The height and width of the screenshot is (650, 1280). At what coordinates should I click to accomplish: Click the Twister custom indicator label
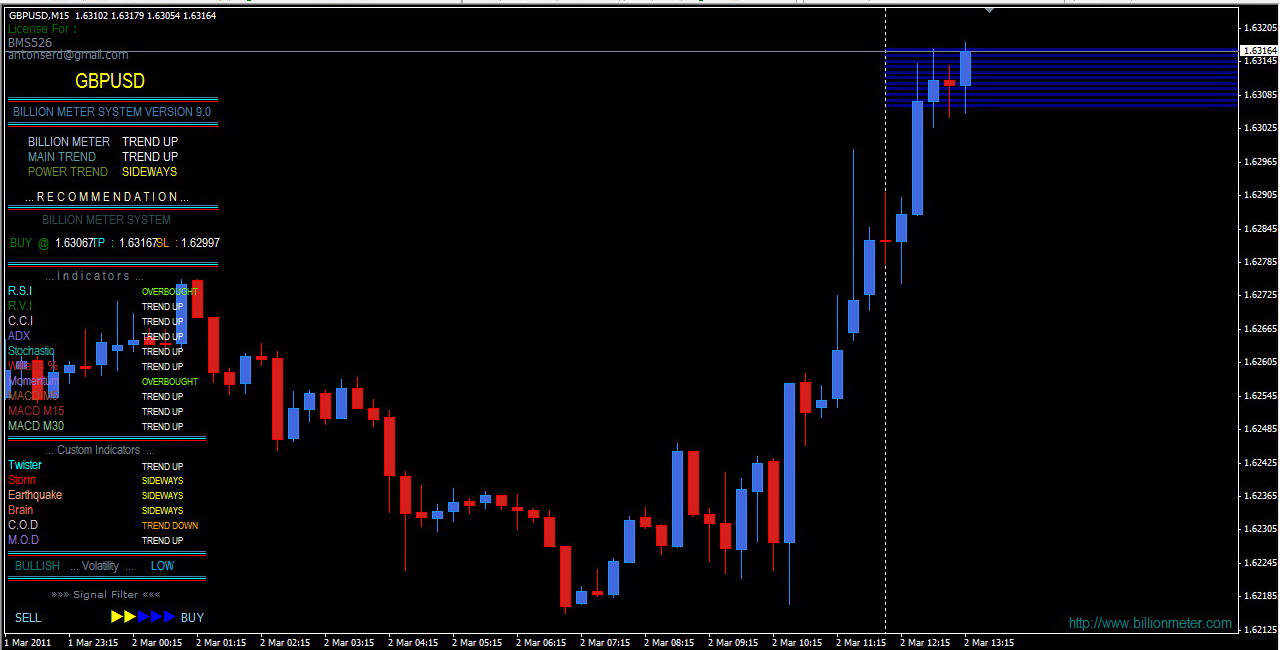(25, 465)
